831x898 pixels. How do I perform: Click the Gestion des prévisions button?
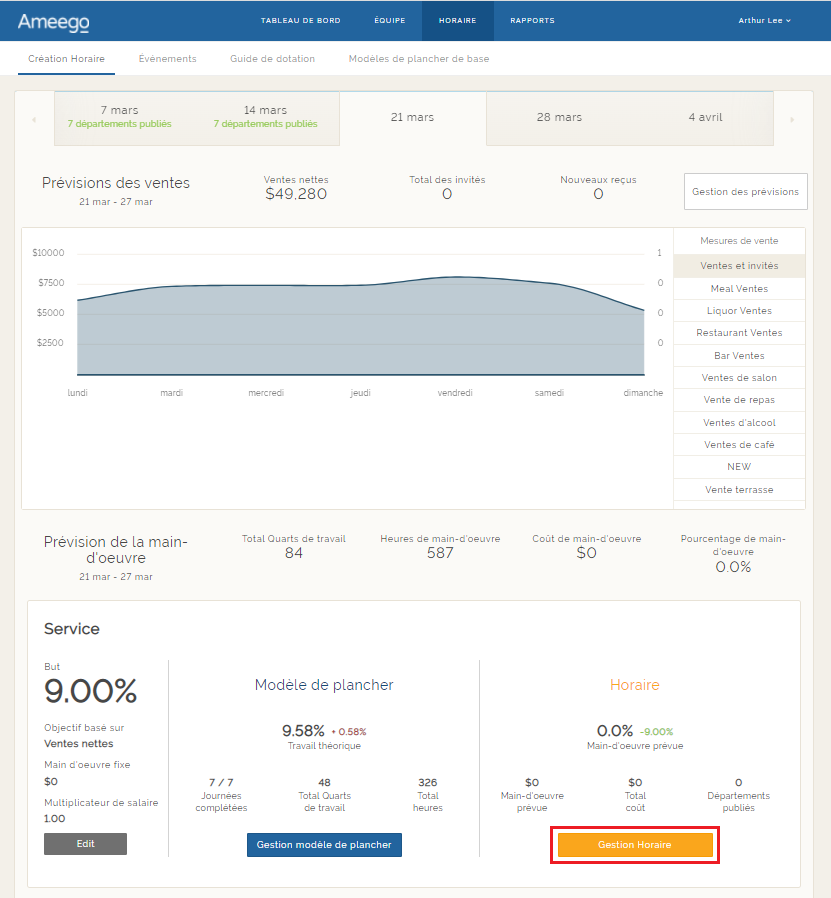745,192
